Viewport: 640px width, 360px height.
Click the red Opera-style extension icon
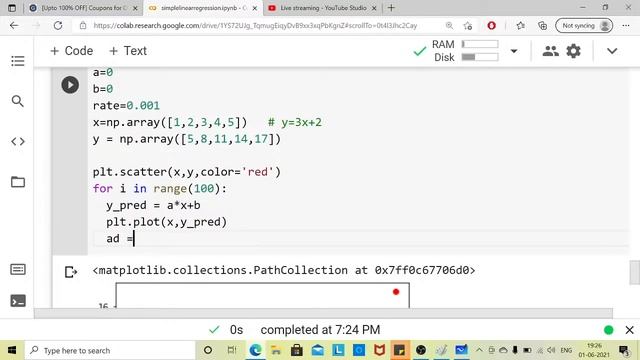pos(491,25)
